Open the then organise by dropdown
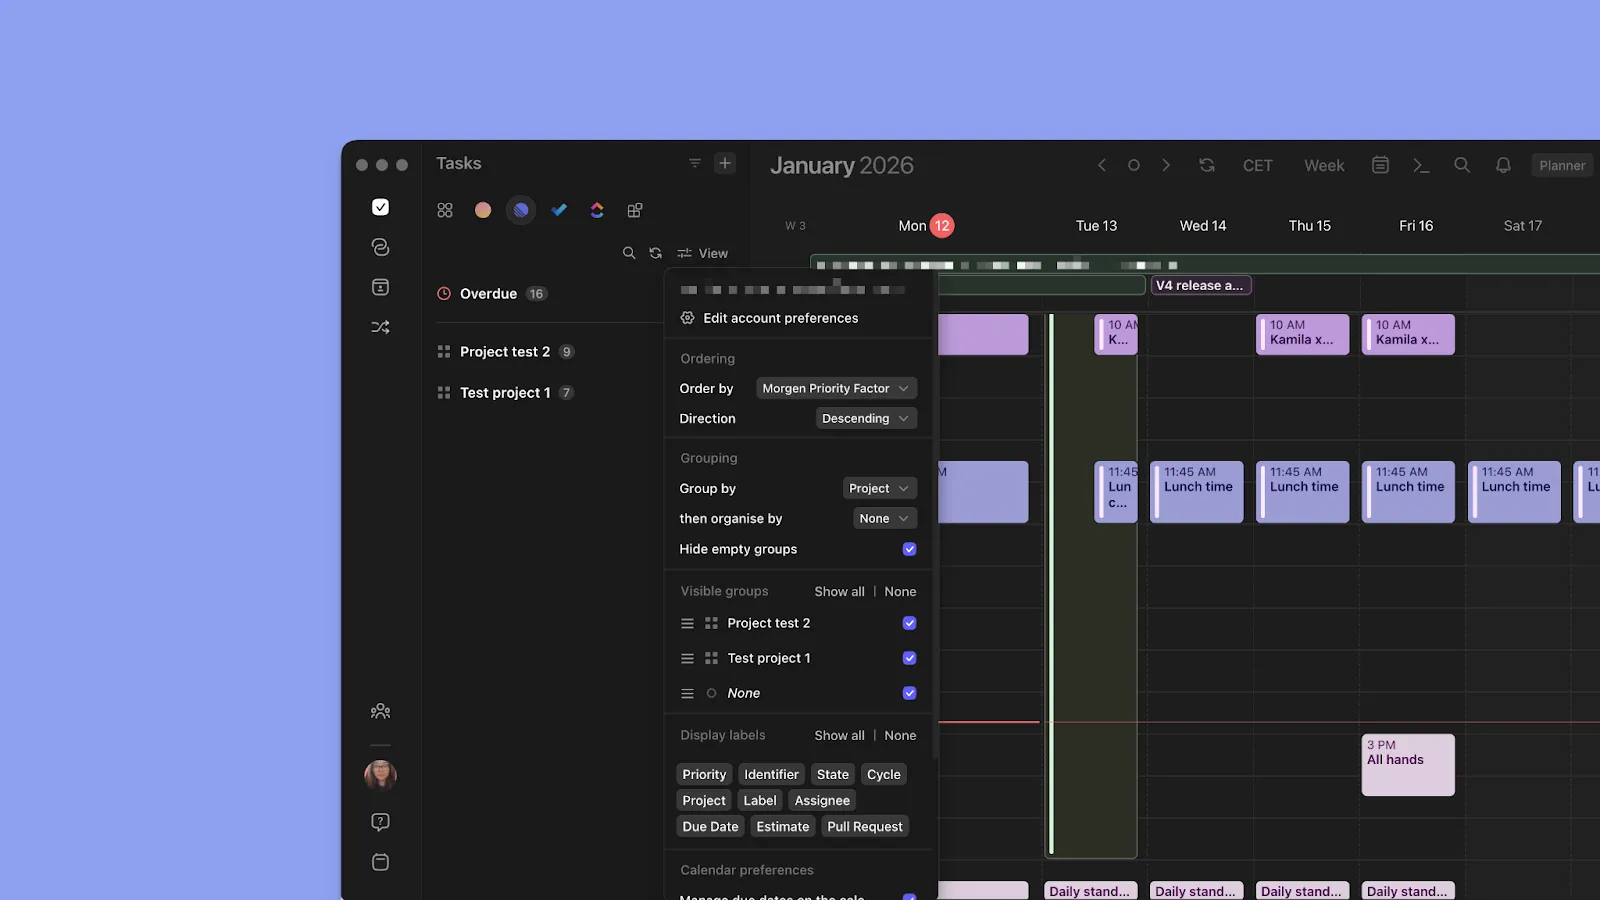The image size is (1600, 900). [x=885, y=518]
